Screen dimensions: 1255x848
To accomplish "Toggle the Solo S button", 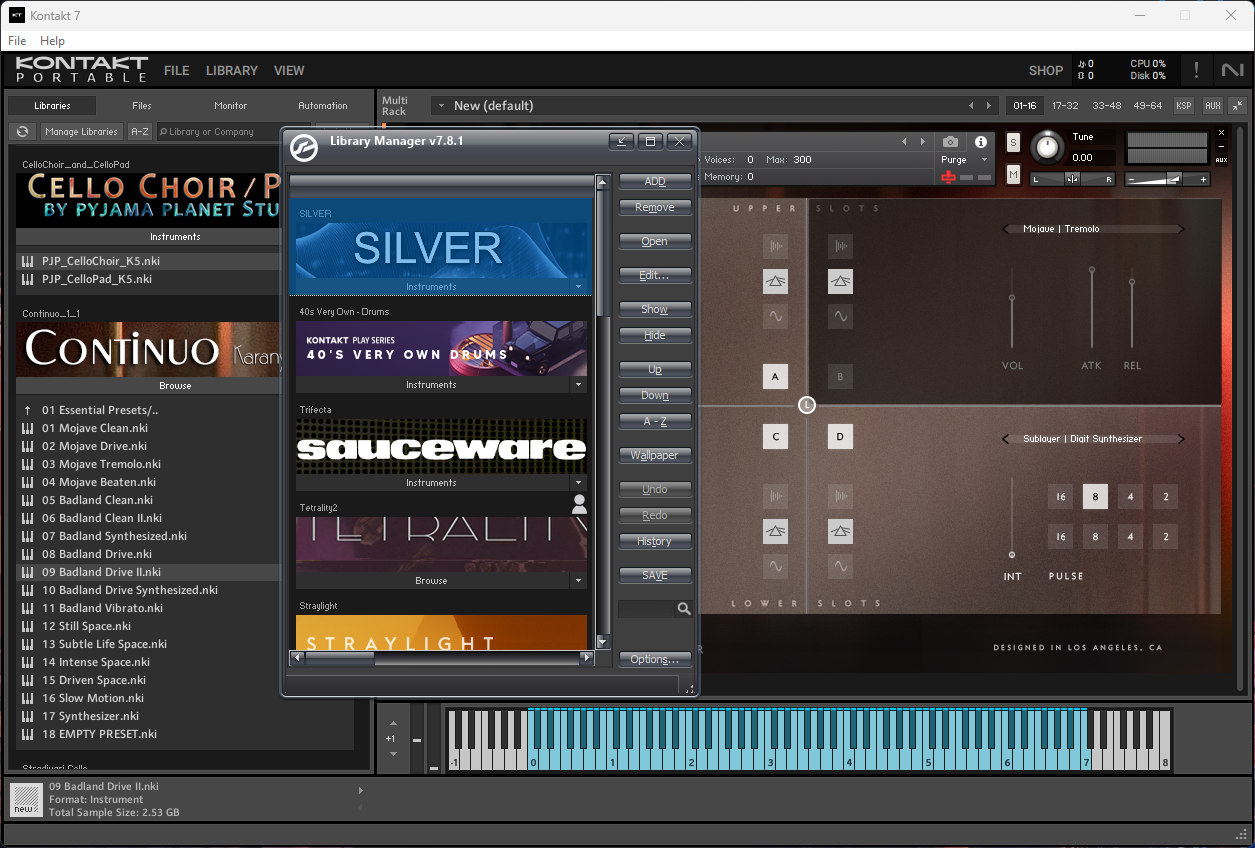I will [1013, 142].
